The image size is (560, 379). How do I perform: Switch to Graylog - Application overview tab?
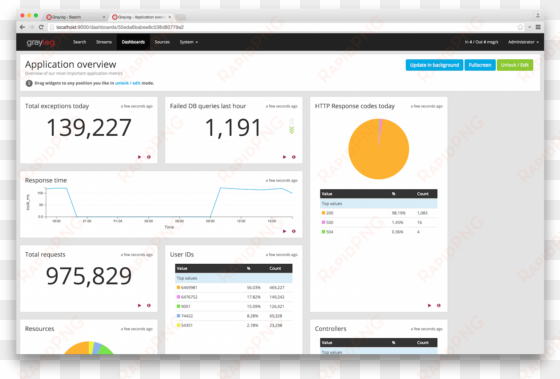[x=142, y=17]
